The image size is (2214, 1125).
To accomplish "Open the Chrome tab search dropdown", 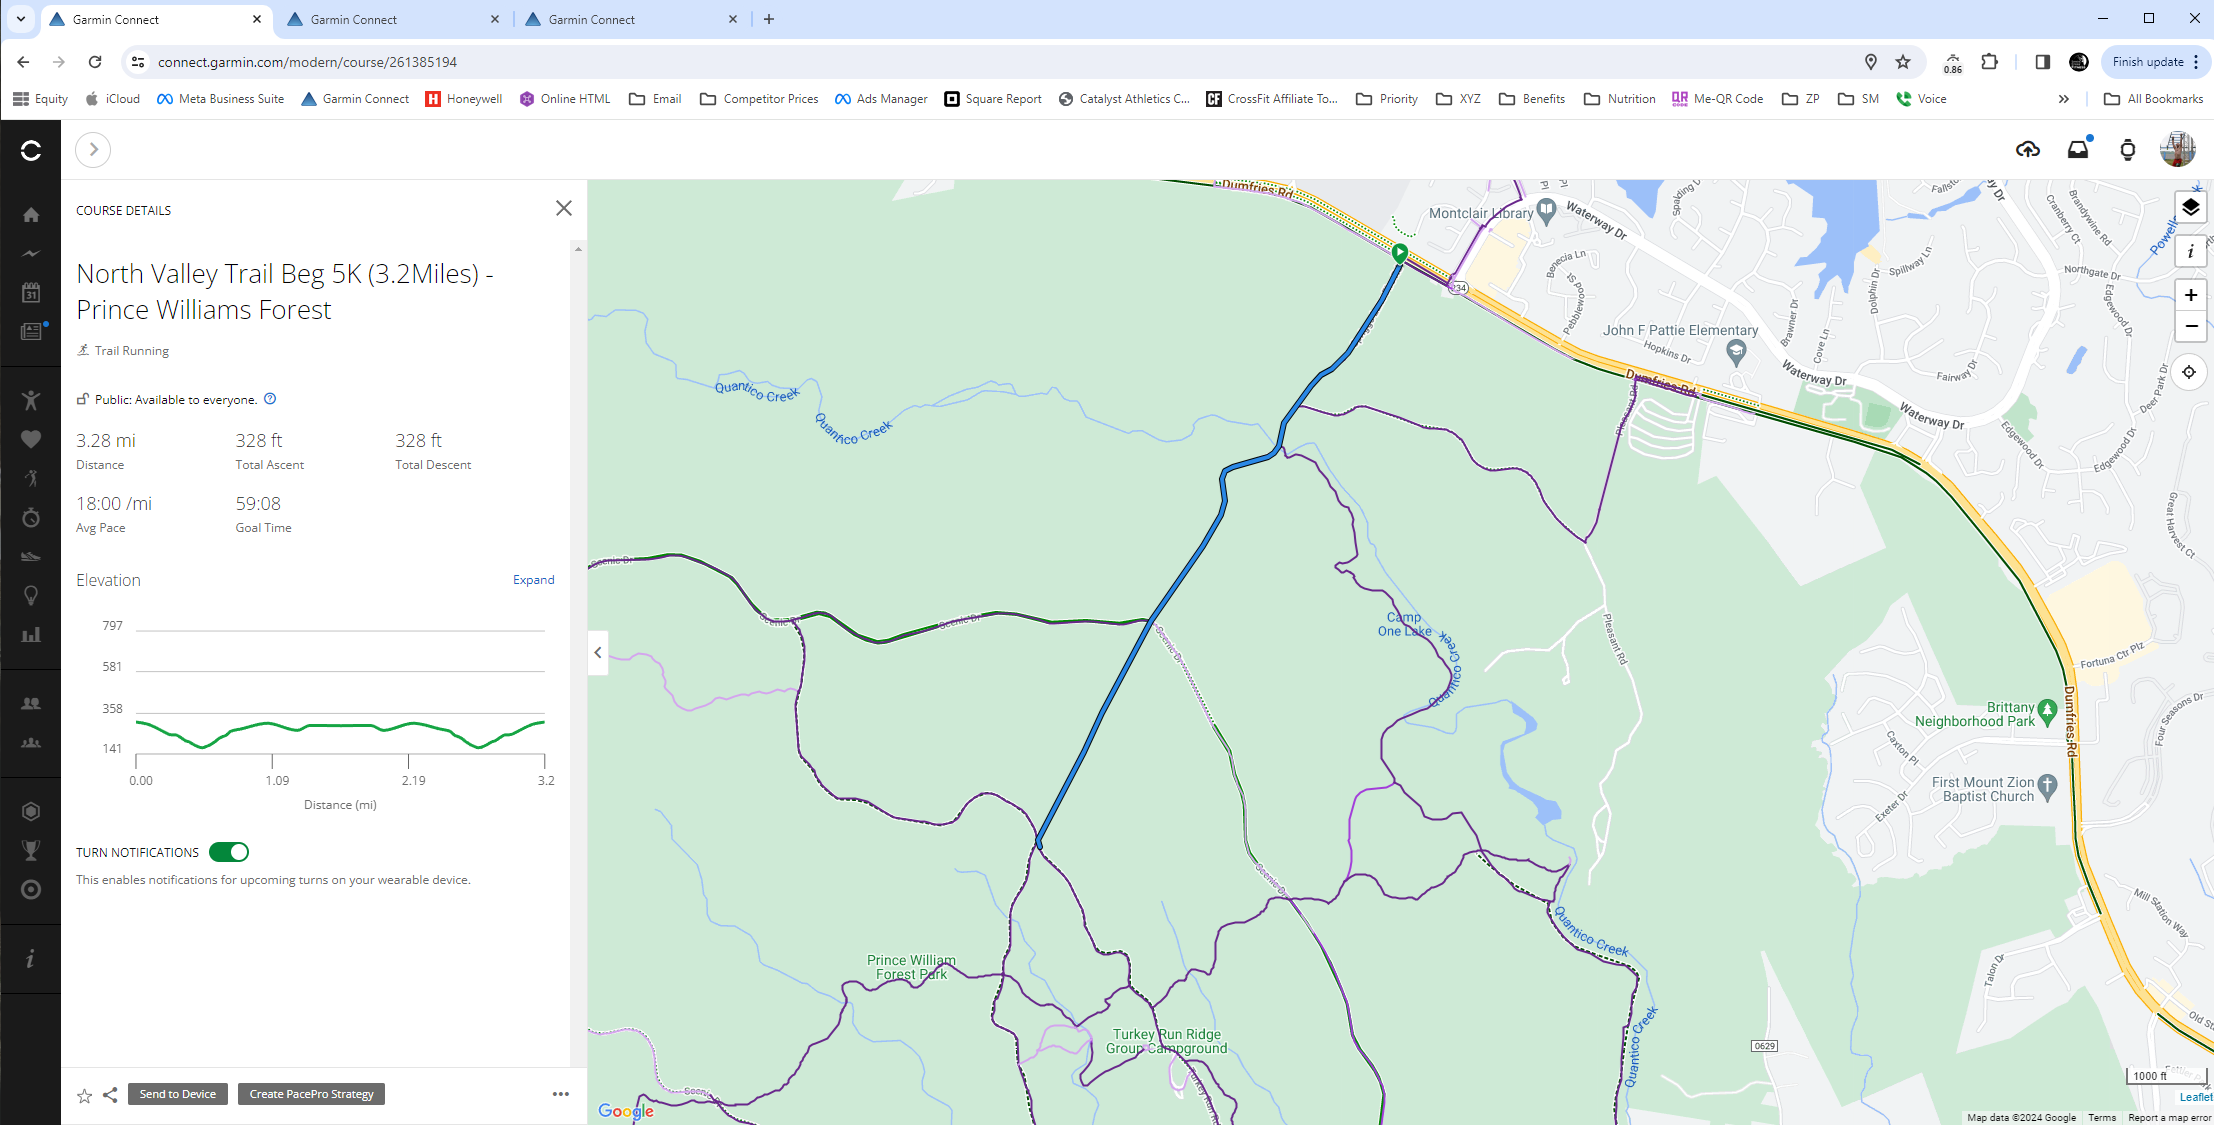I will (x=20, y=19).
